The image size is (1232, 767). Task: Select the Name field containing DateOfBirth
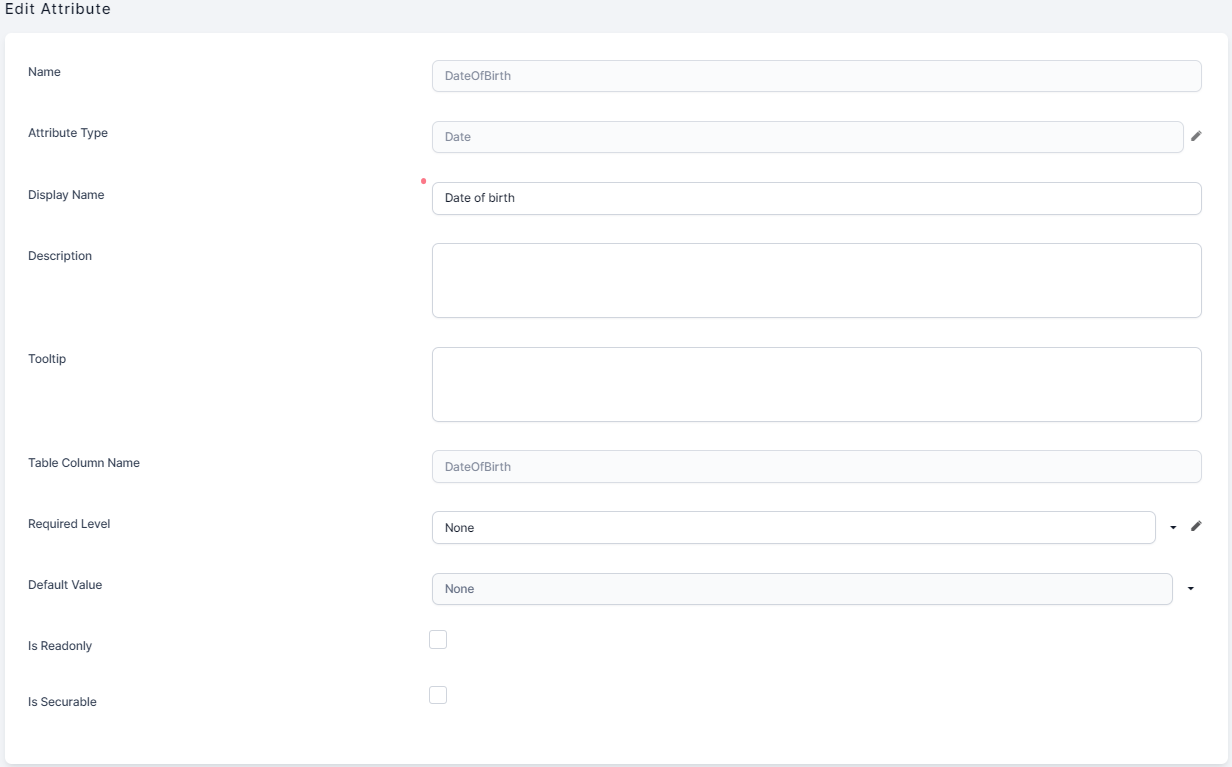816,76
